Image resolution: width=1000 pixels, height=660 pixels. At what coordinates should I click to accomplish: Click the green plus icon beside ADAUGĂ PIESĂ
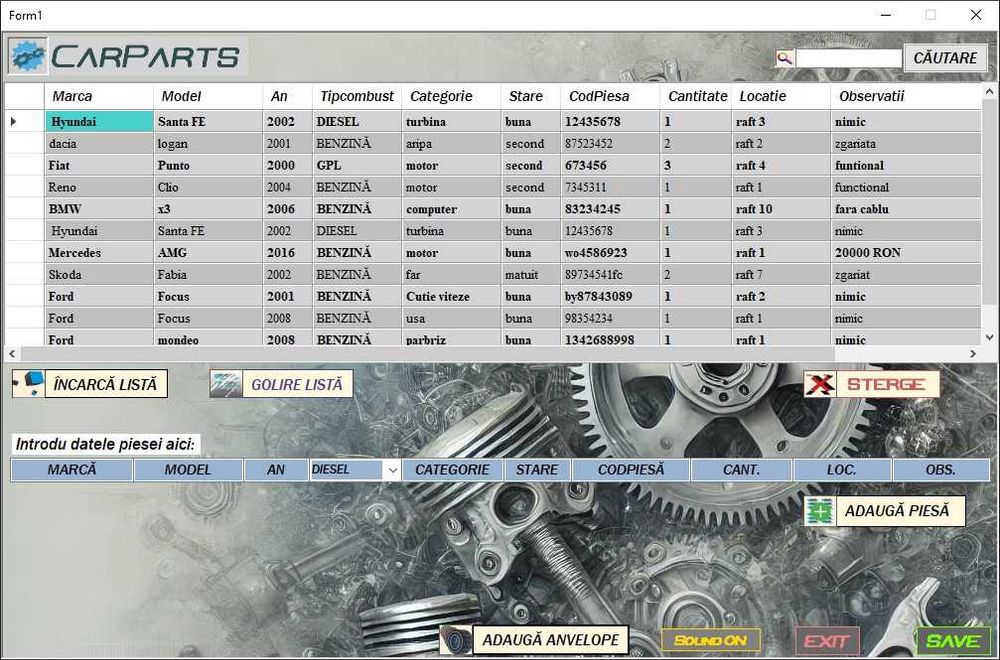pyautogui.click(x=820, y=511)
